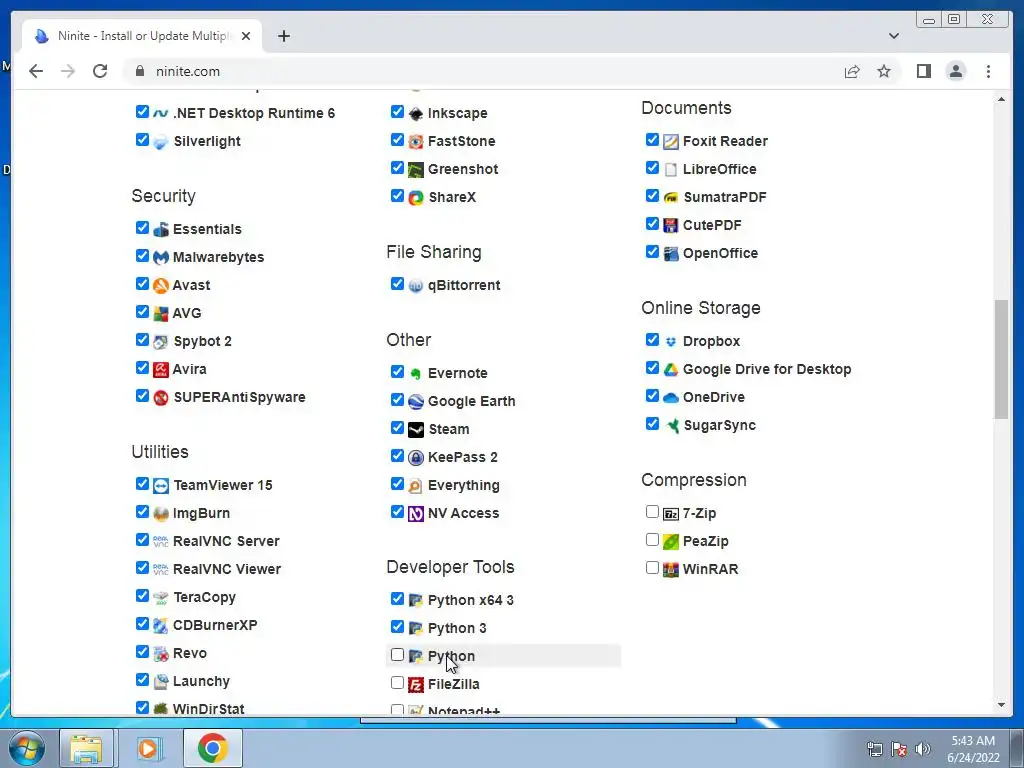Click the taskbar clock showing 5:43 AM
1024x768 pixels.
click(x=973, y=749)
